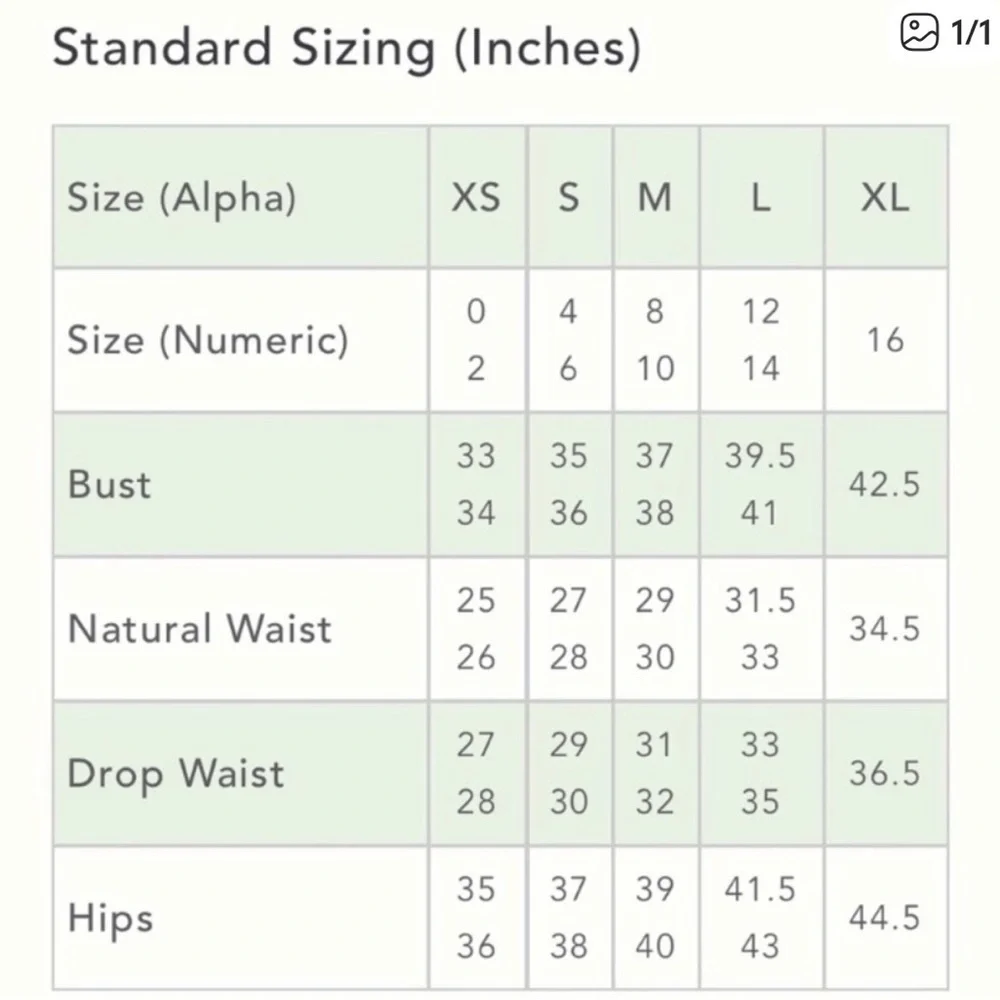This screenshot has height=1000, width=1000.
Task: Click the Hips row label
Action: point(110,919)
